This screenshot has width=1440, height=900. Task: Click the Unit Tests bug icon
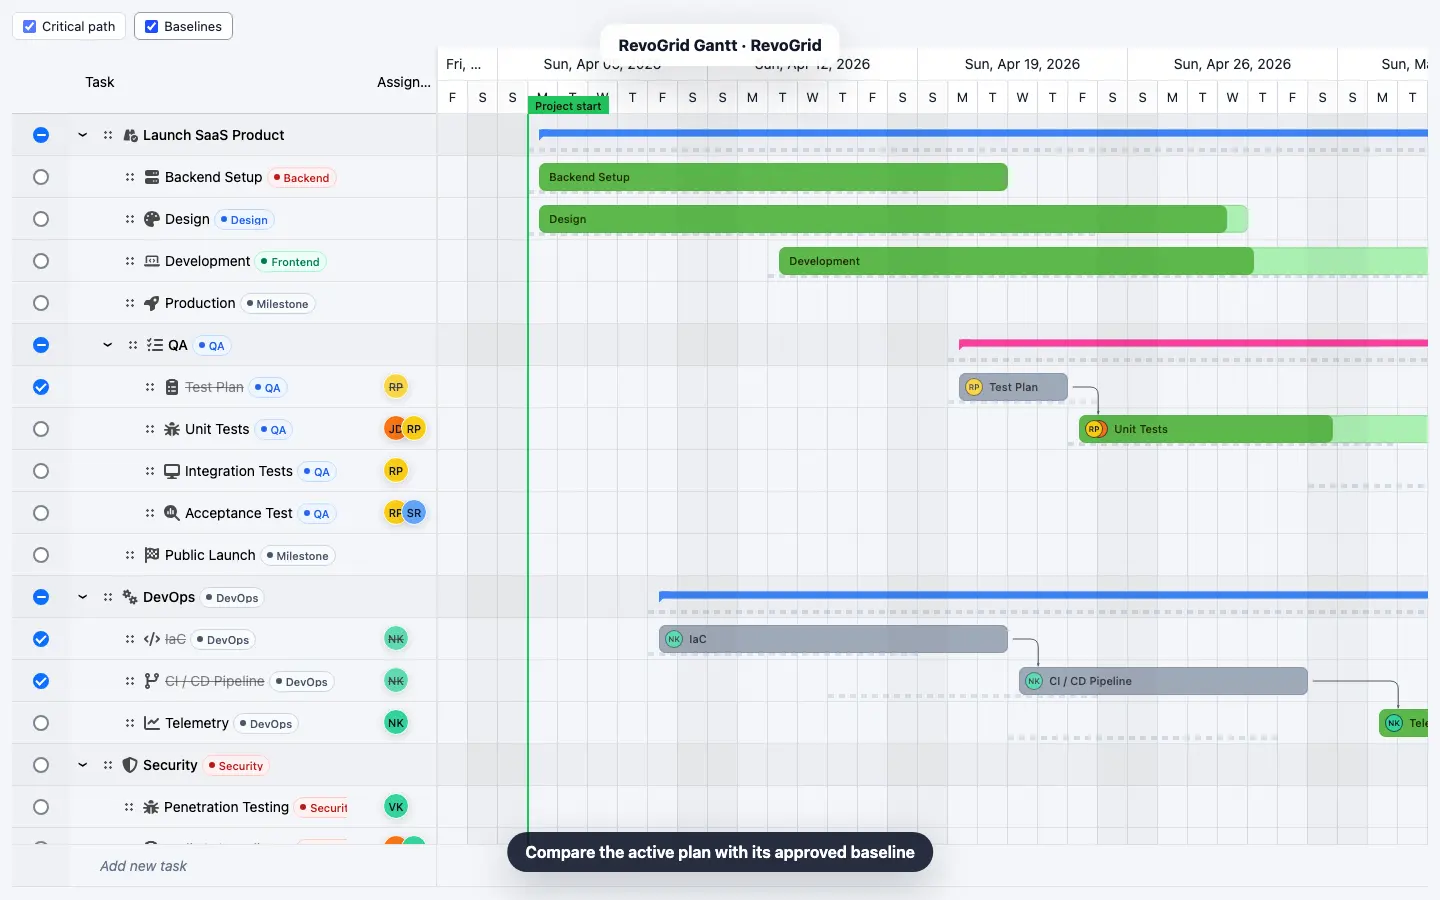(172, 429)
